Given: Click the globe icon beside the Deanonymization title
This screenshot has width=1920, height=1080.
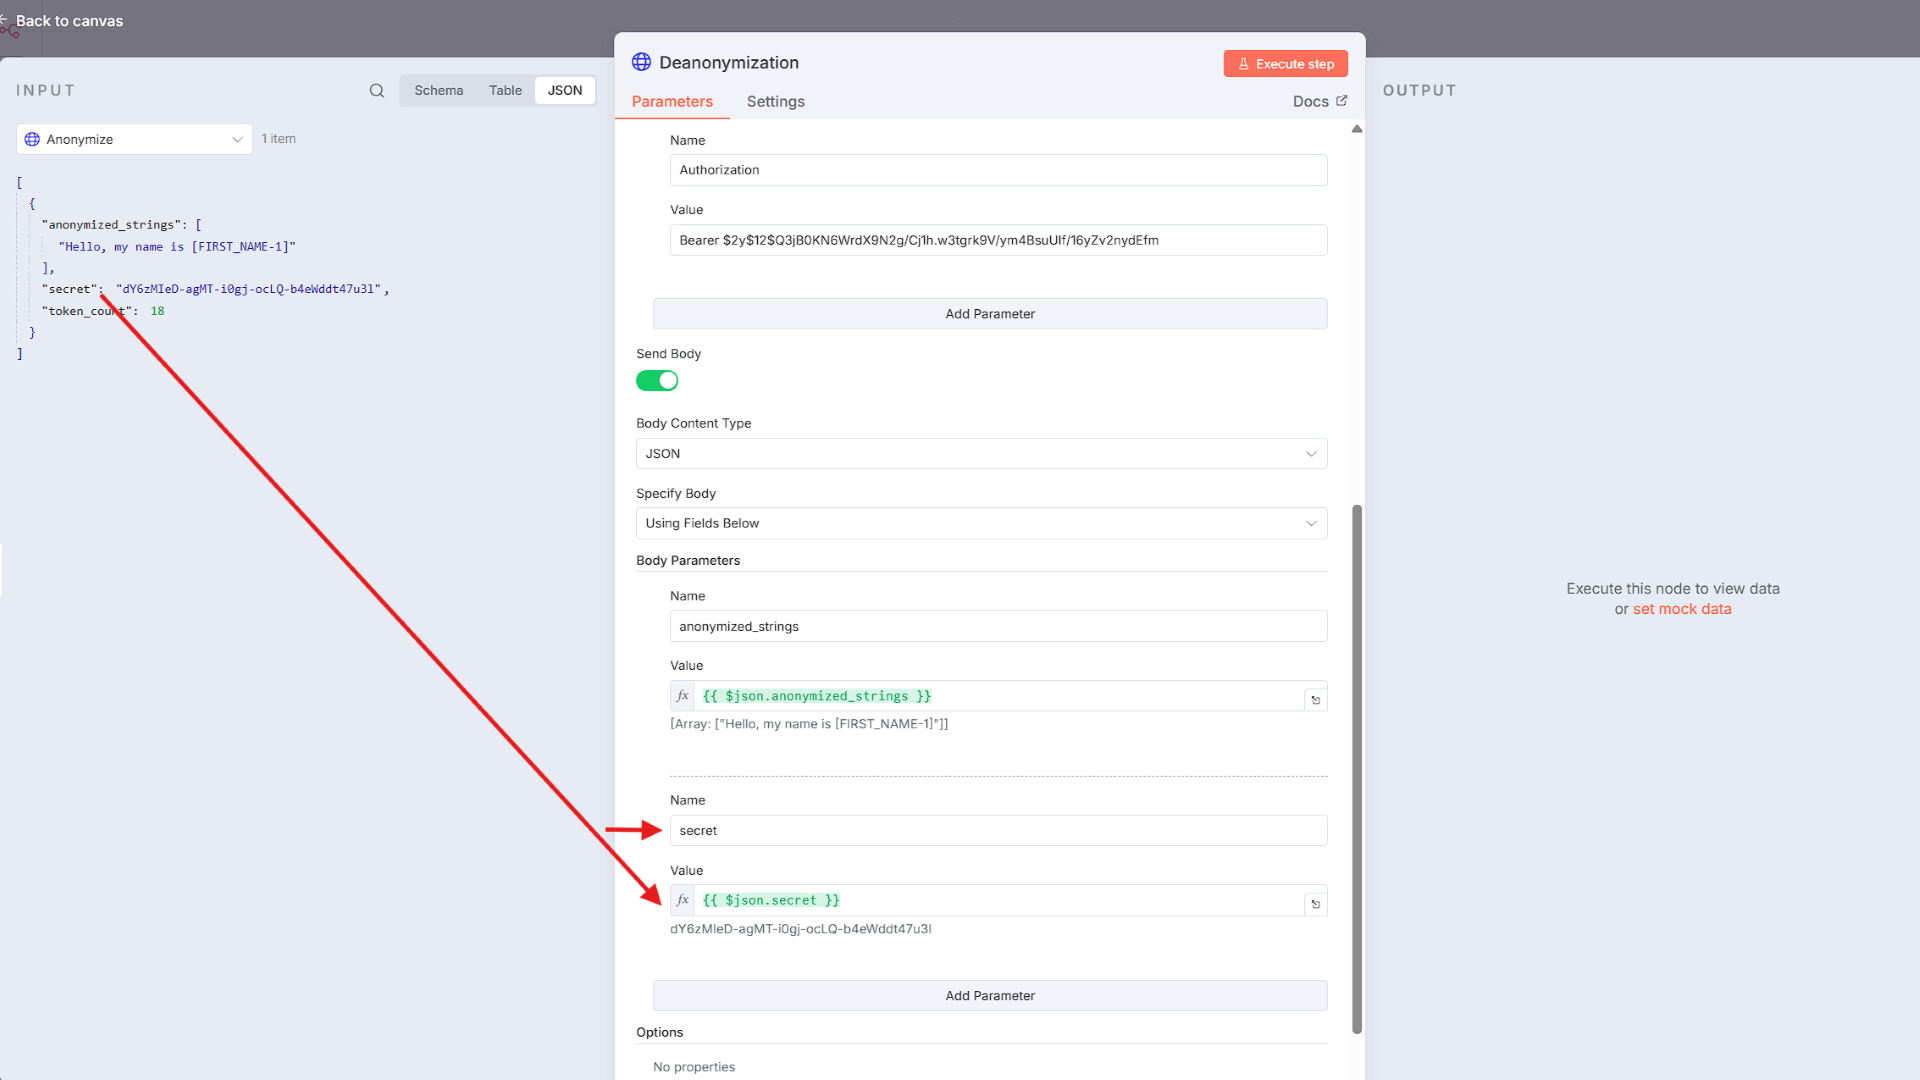Looking at the screenshot, I should 640,62.
